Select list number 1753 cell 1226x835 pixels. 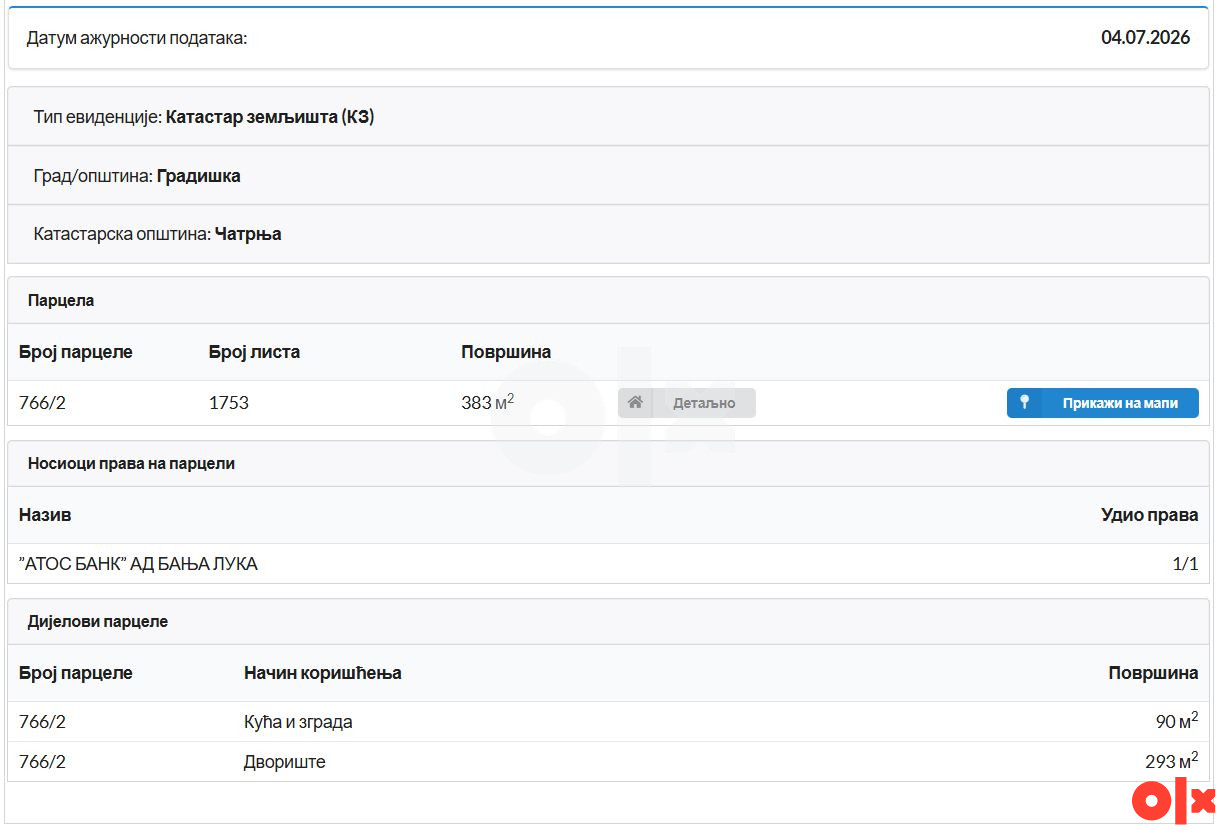[228, 403]
